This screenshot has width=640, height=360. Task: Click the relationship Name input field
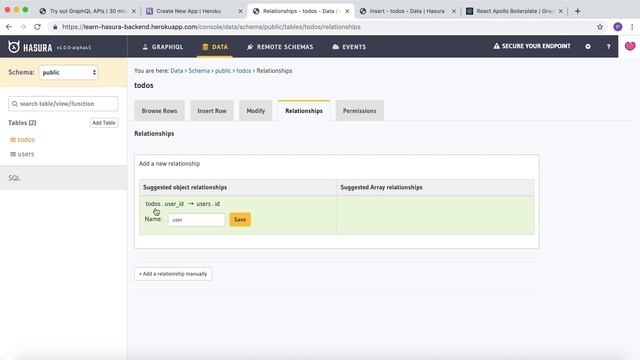[196, 220]
